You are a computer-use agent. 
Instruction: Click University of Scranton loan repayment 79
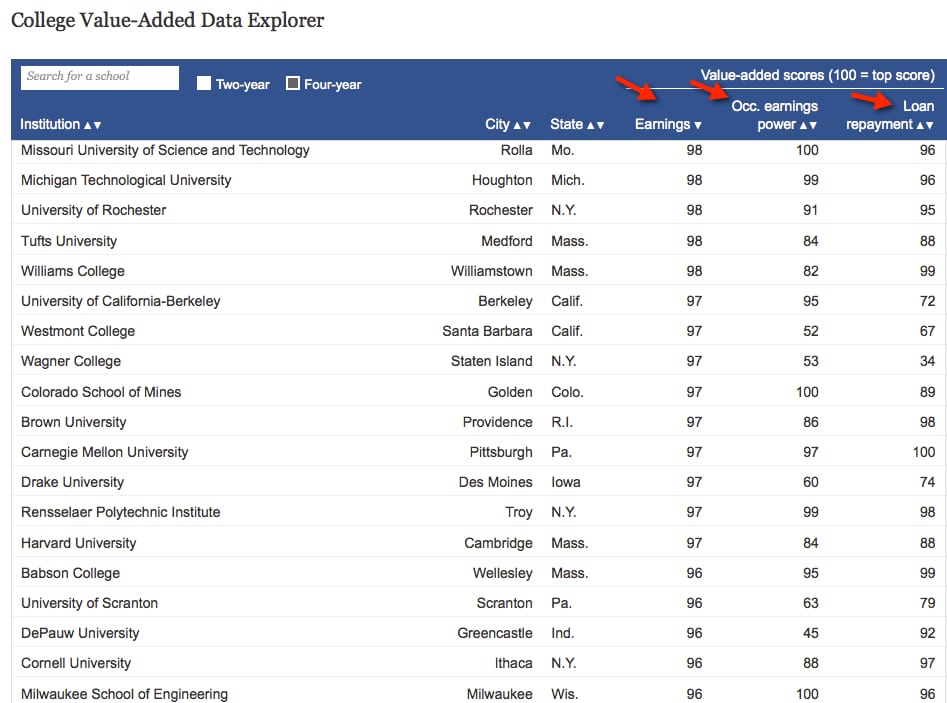coord(927,603)
